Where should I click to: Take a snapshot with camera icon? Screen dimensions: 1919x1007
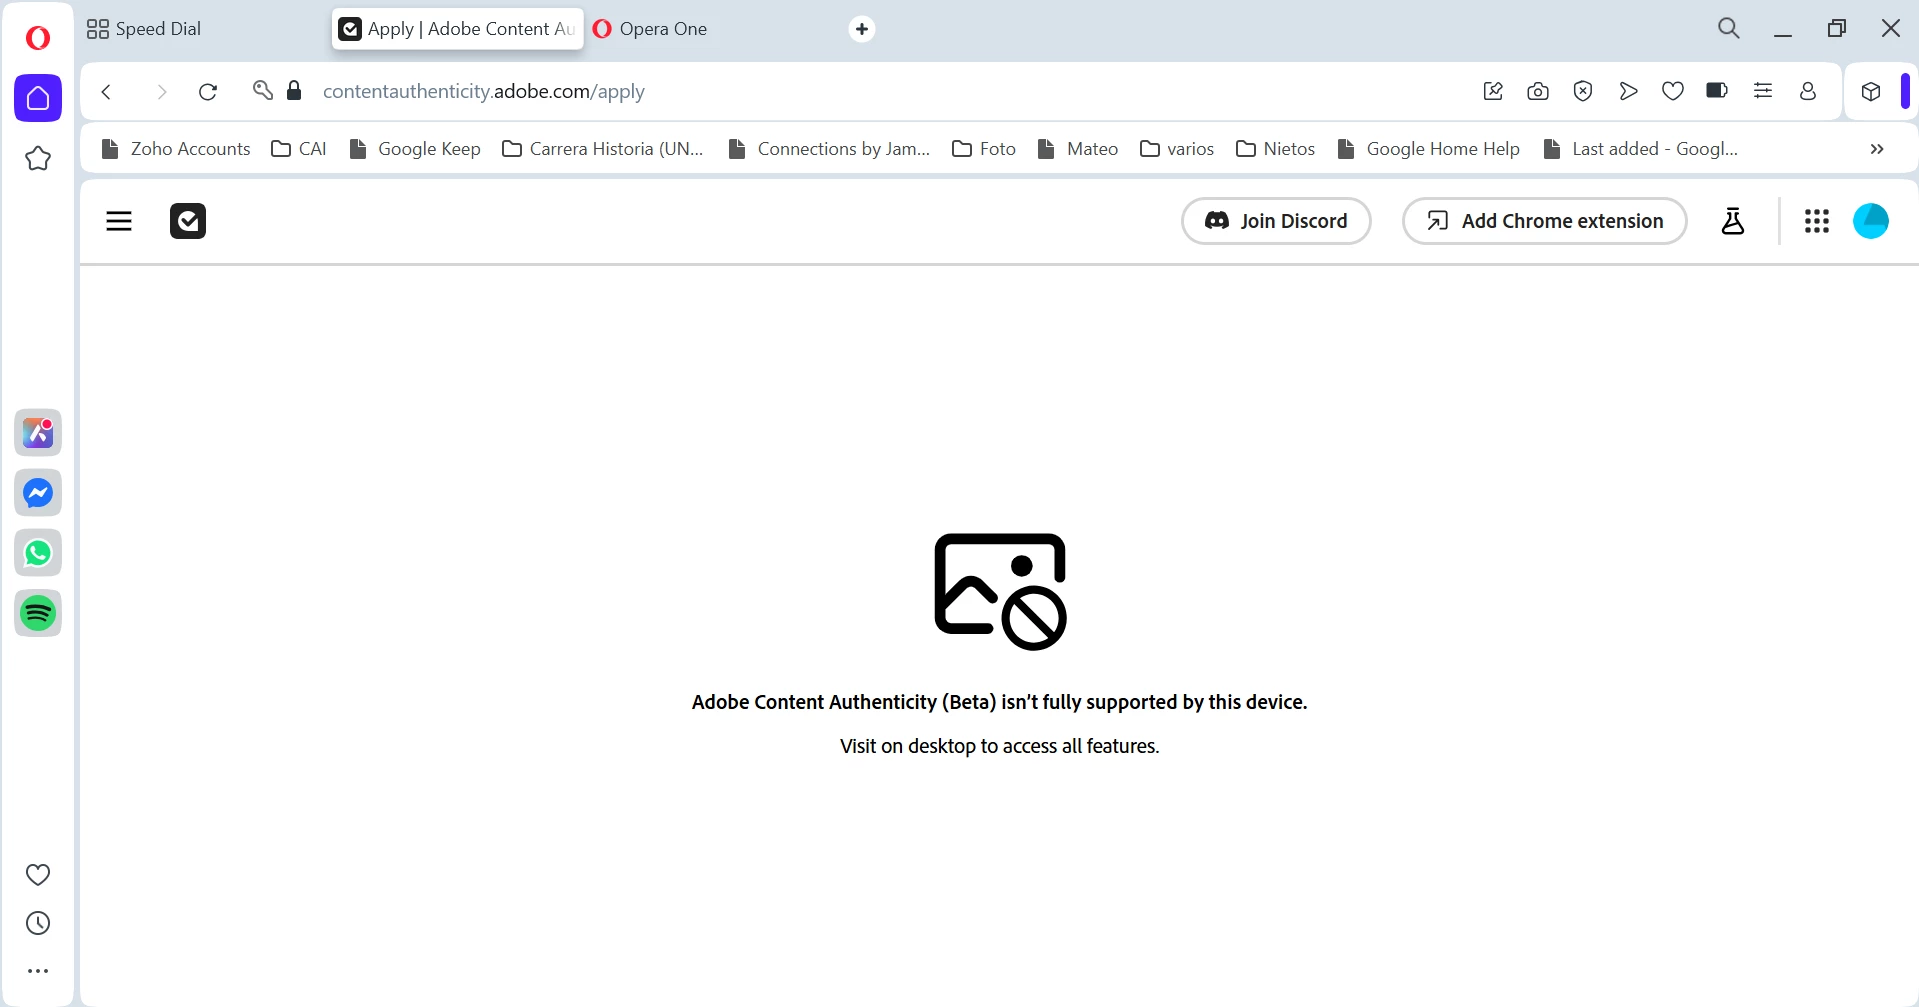[1538, 92]
